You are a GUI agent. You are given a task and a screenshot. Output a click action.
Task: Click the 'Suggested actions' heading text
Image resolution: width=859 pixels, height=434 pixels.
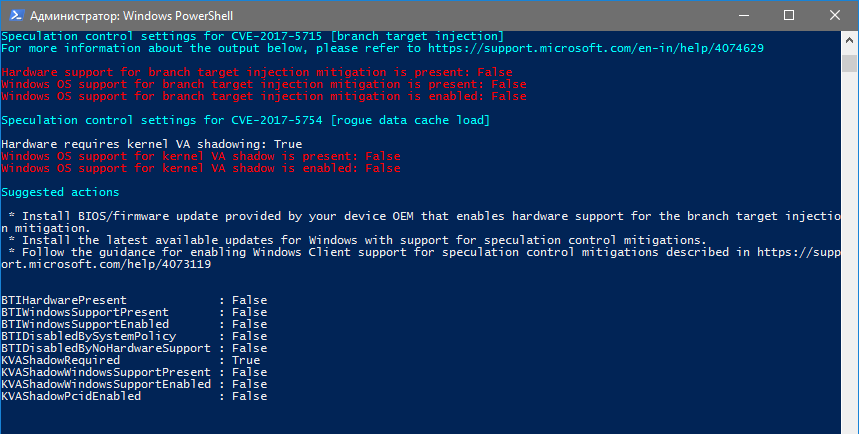[x=60, y=192]
